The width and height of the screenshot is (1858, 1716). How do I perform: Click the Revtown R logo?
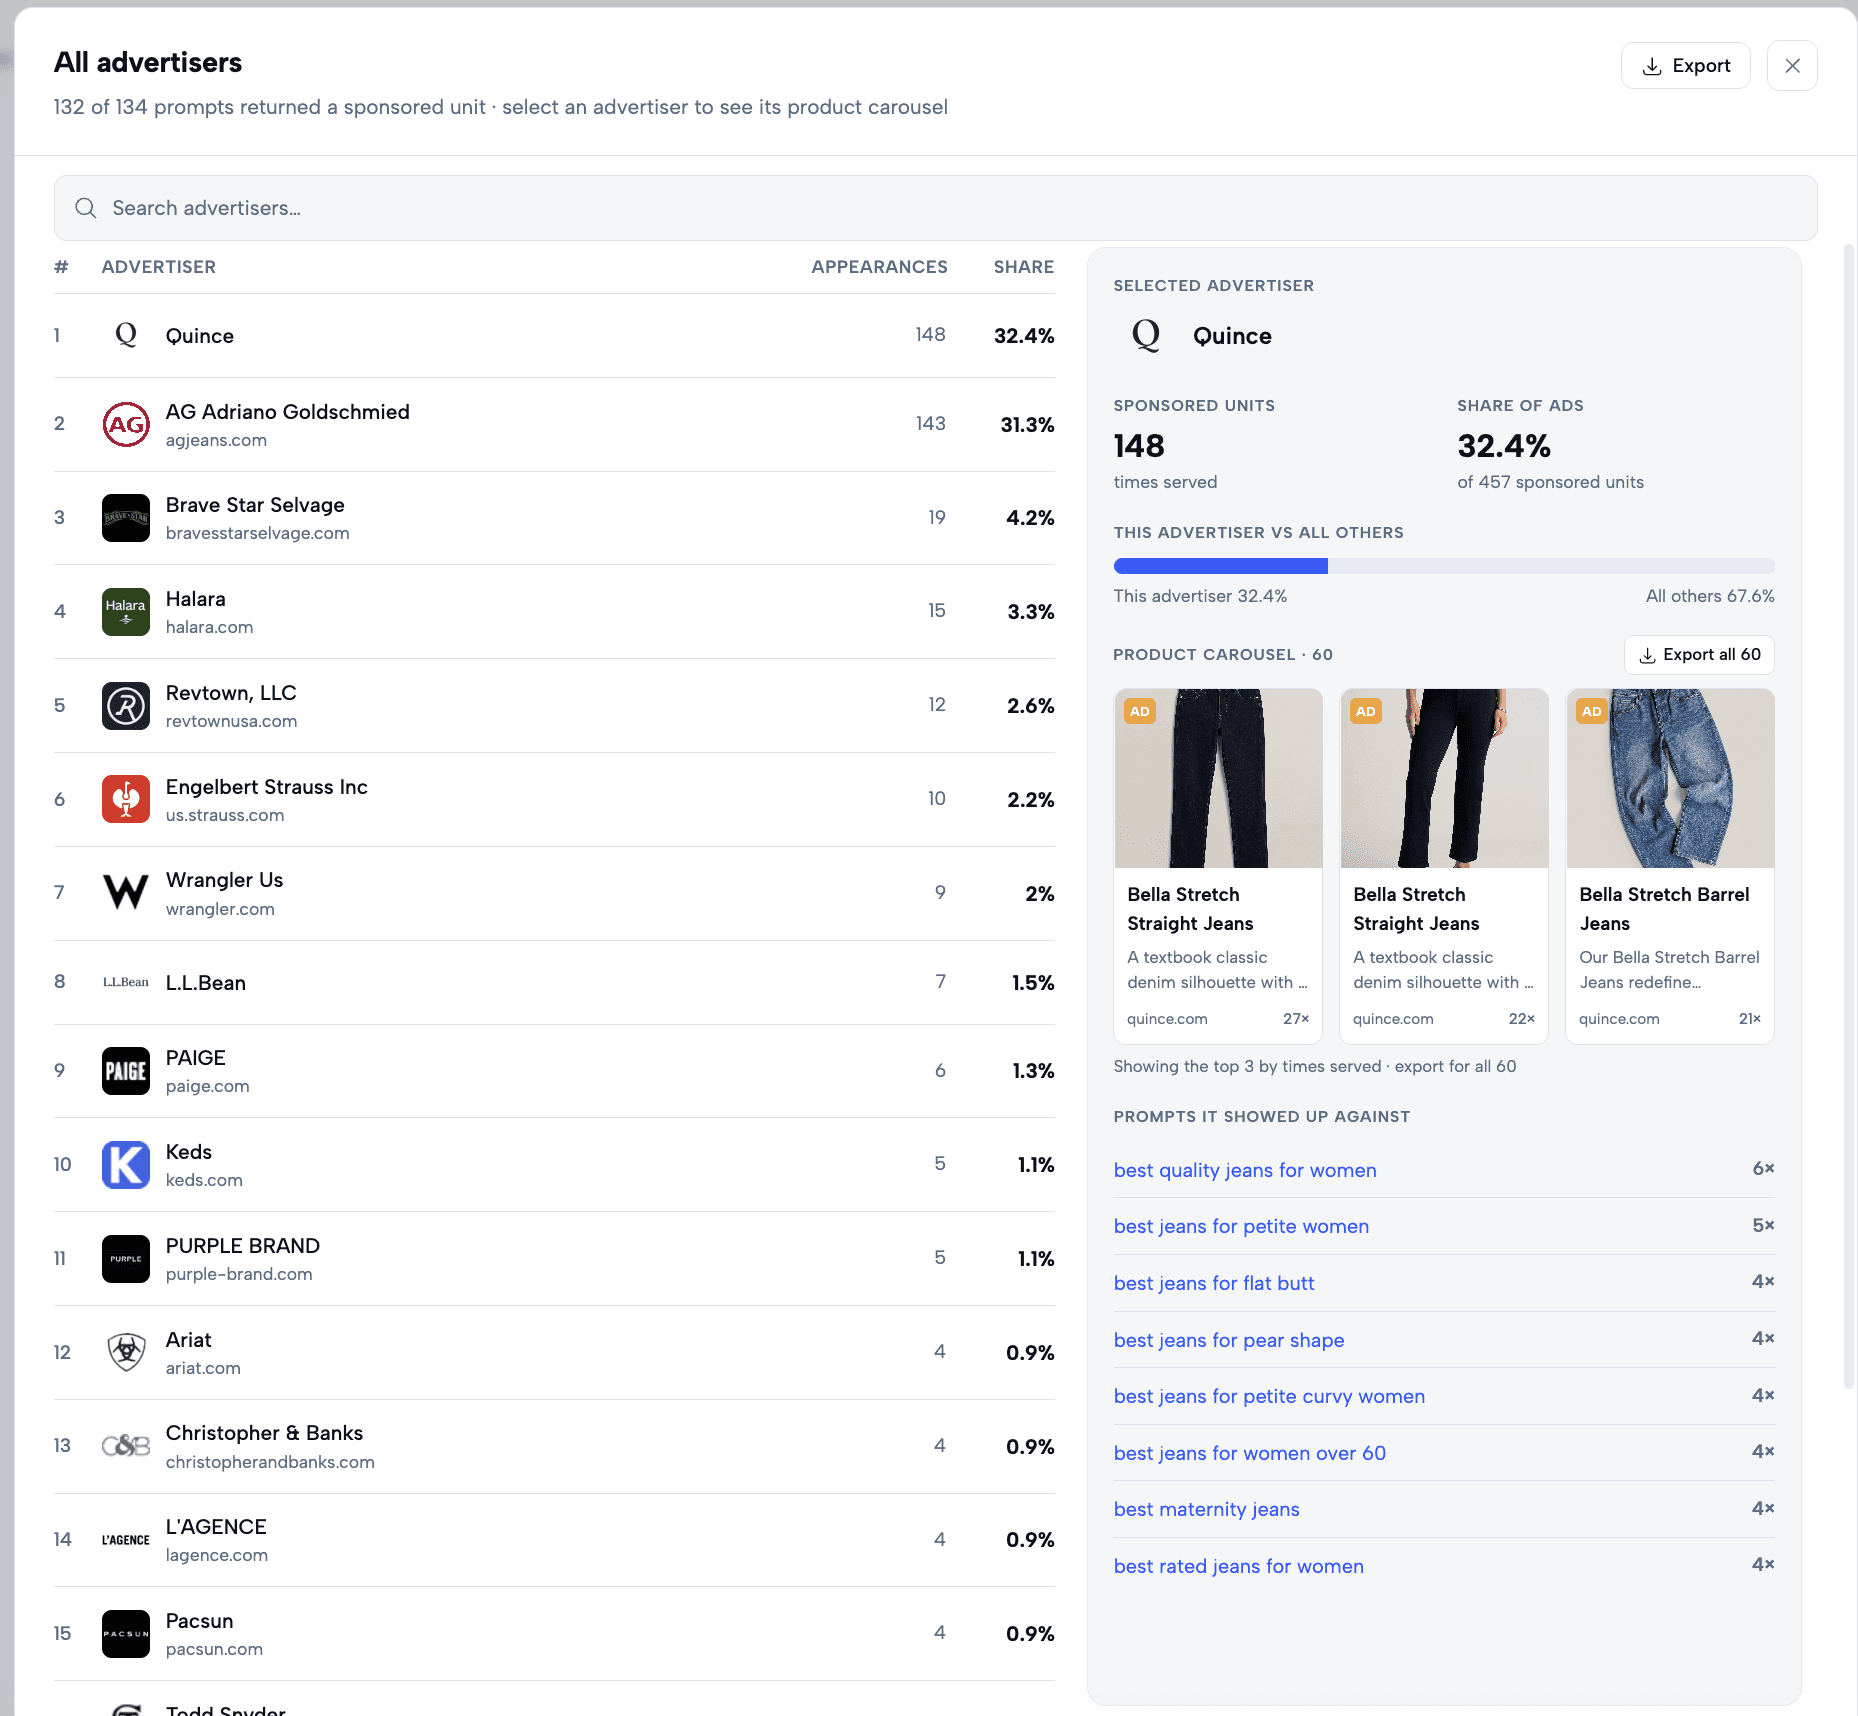point(126,706)
